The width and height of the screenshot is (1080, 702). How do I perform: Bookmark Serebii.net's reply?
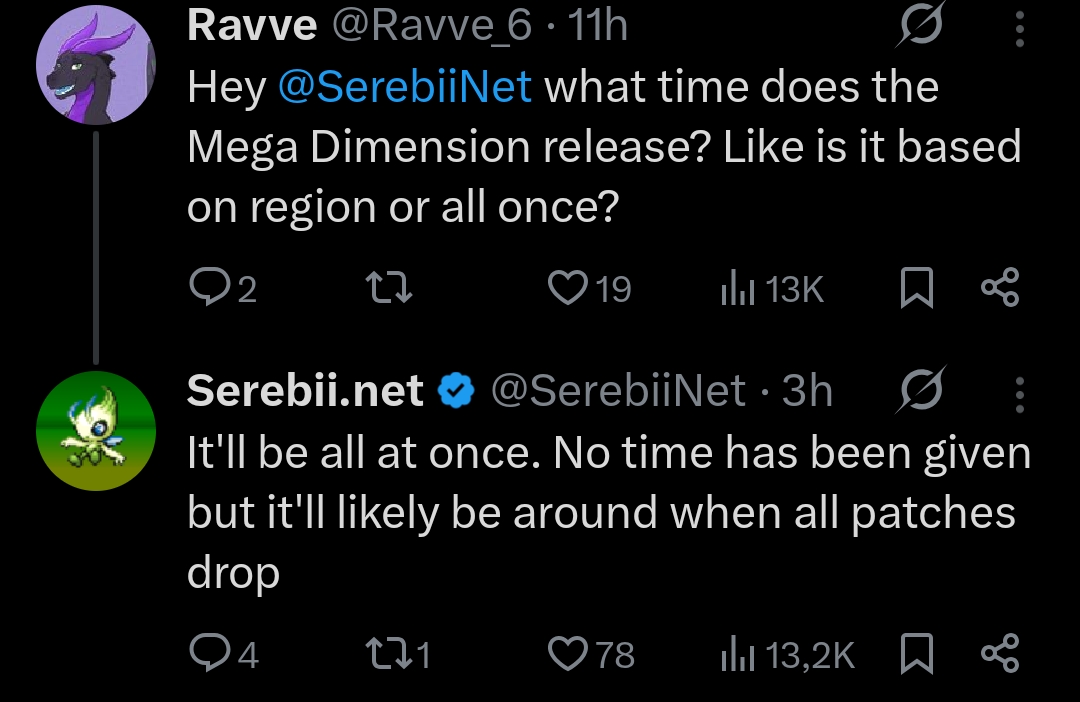tap(917, 654)
